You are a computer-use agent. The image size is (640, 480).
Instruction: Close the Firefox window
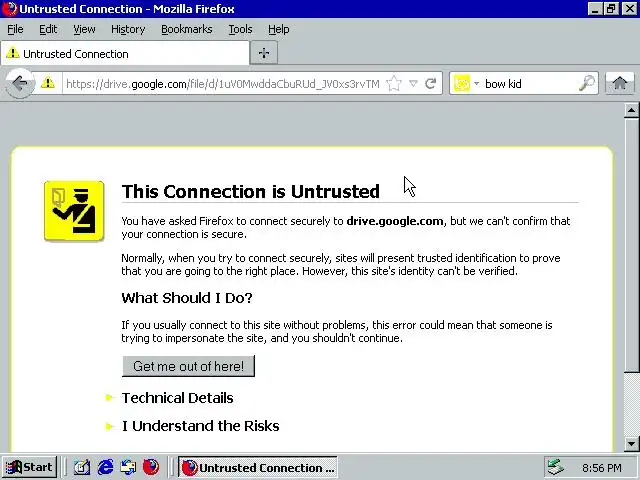pyautogui.click(x=630, y=9)
